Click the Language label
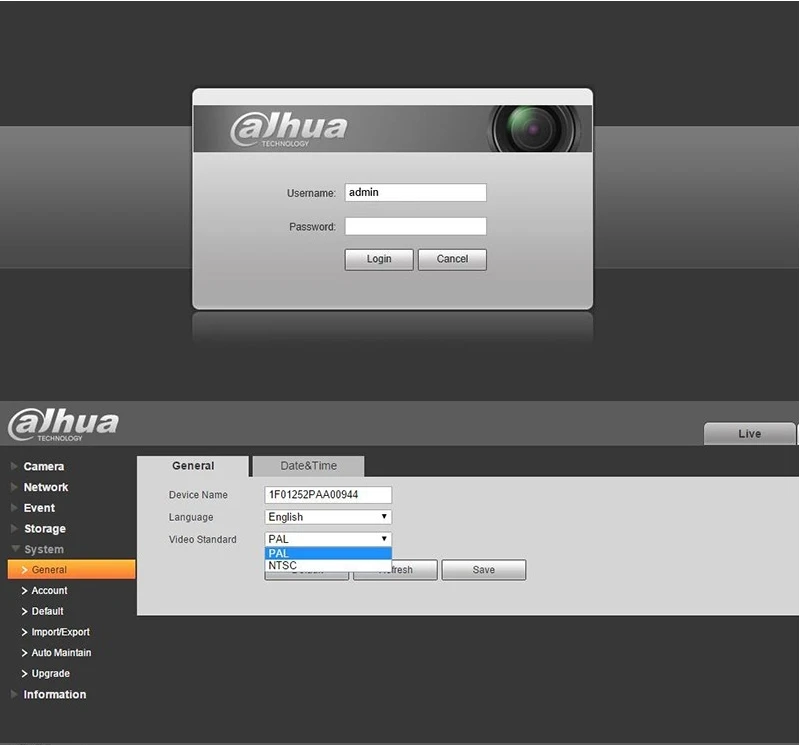The width and height of the screenshot is (800, 745). 191,517
